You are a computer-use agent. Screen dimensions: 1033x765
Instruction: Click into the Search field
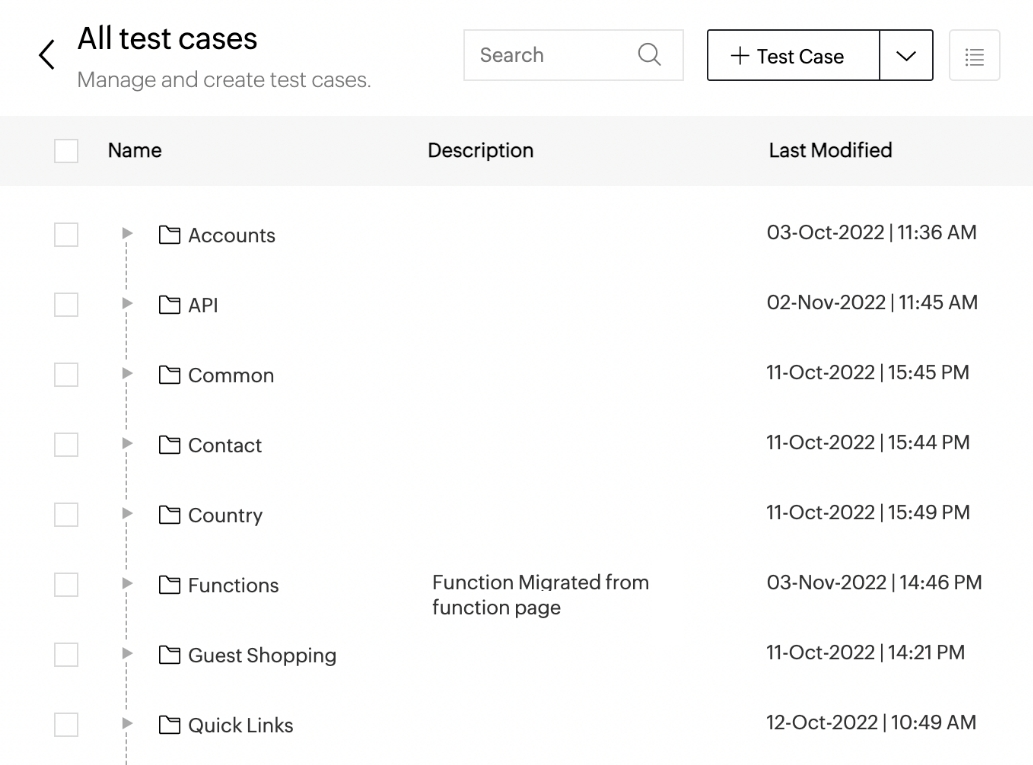tap(550, 55)
